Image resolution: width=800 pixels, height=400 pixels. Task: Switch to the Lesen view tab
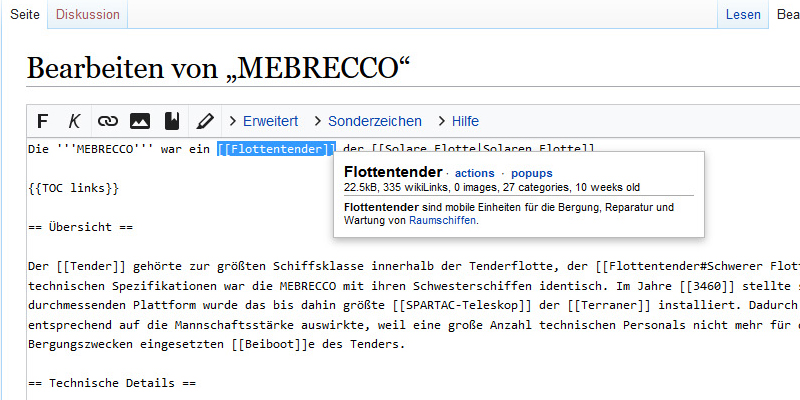[743, 15]
